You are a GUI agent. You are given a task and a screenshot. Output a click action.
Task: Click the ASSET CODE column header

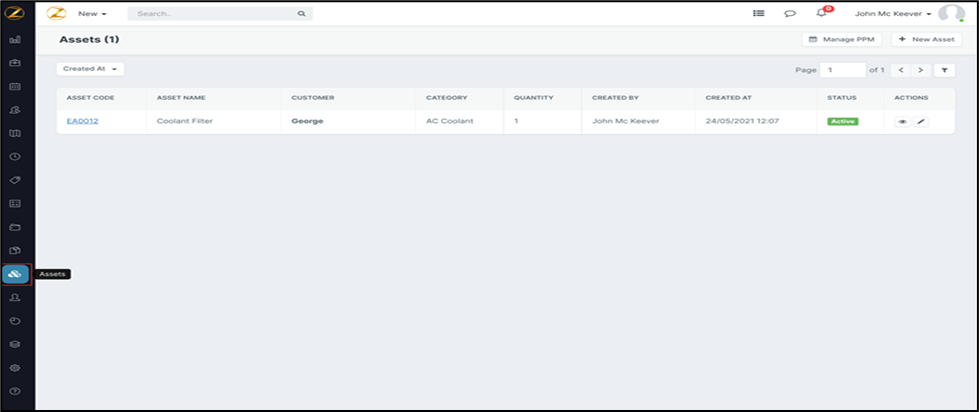91,98
